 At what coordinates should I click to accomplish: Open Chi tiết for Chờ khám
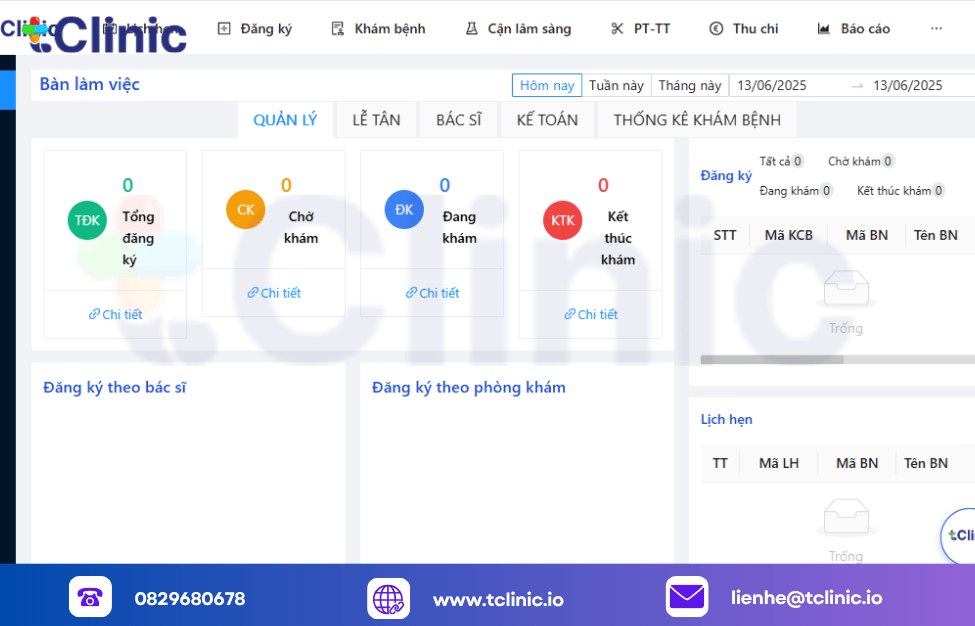(x=274, y=293)
